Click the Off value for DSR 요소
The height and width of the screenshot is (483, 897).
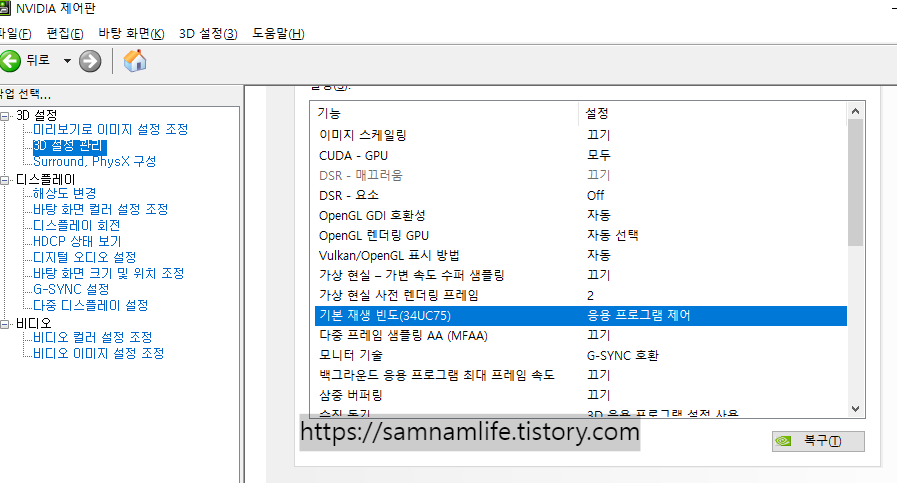[595, 195]
